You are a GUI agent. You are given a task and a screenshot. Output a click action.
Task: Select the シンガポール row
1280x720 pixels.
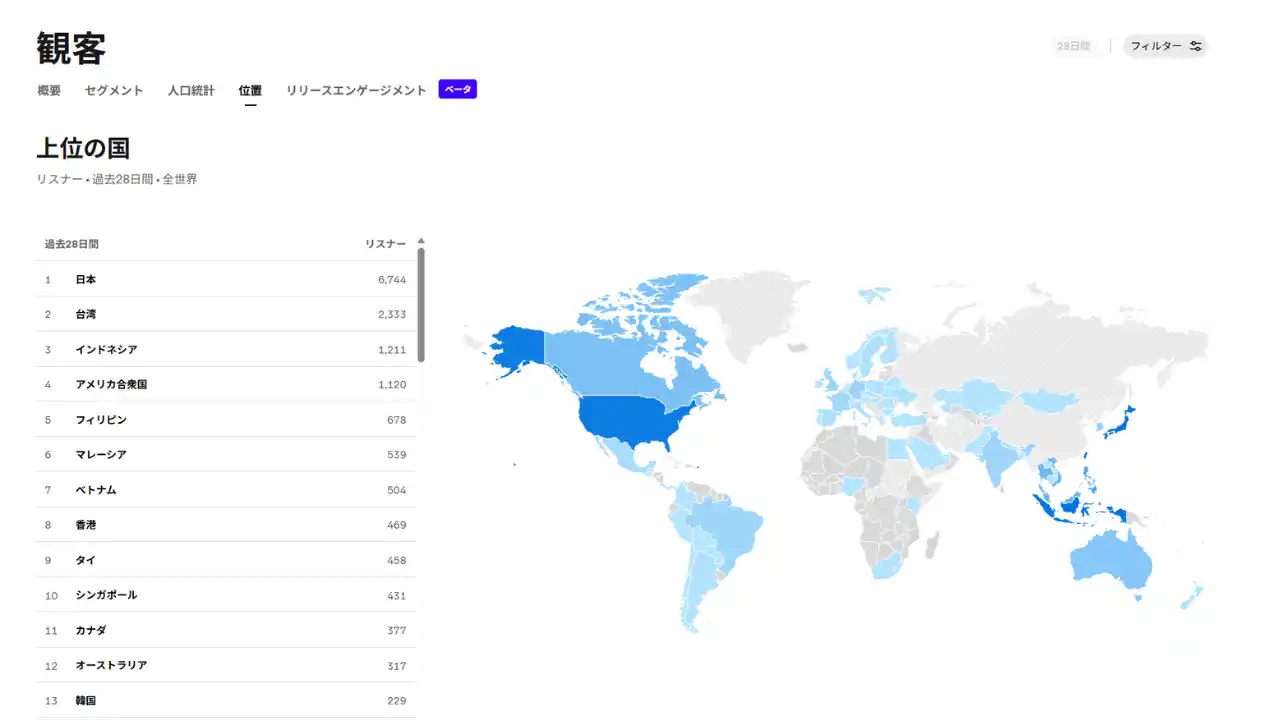point(226,595)
